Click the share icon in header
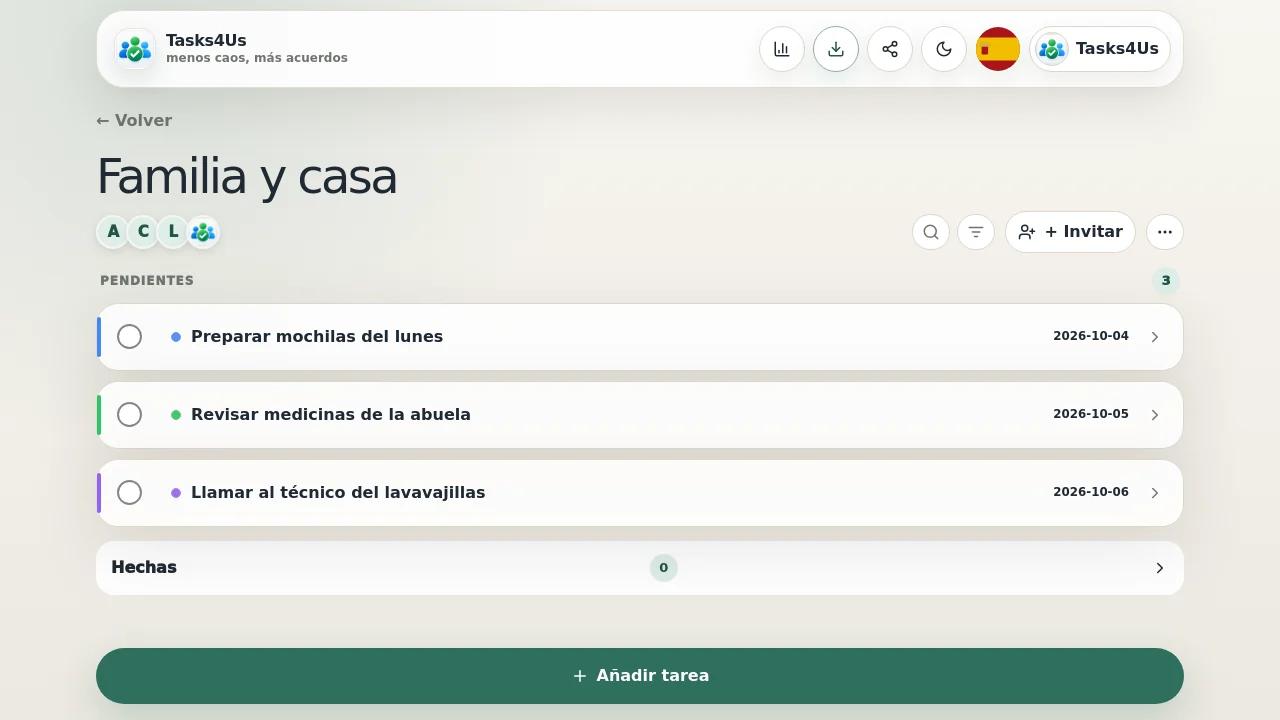 pos(890,49)
